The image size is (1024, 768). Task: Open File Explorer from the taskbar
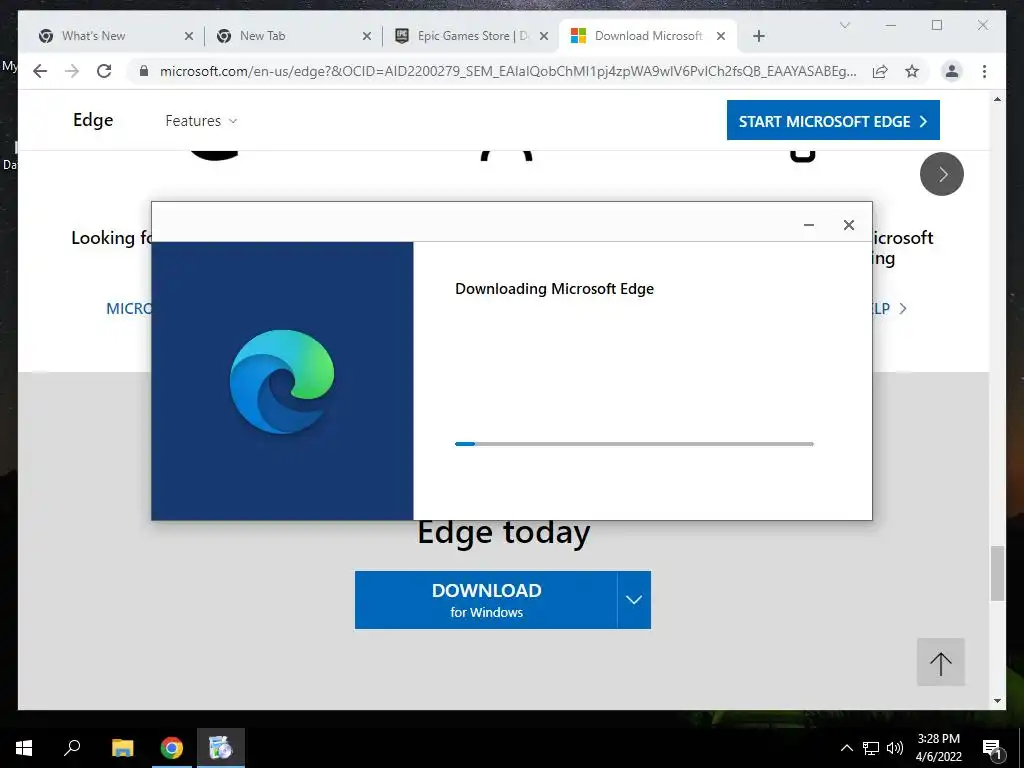pyautogui.click(x=122, y=748)
